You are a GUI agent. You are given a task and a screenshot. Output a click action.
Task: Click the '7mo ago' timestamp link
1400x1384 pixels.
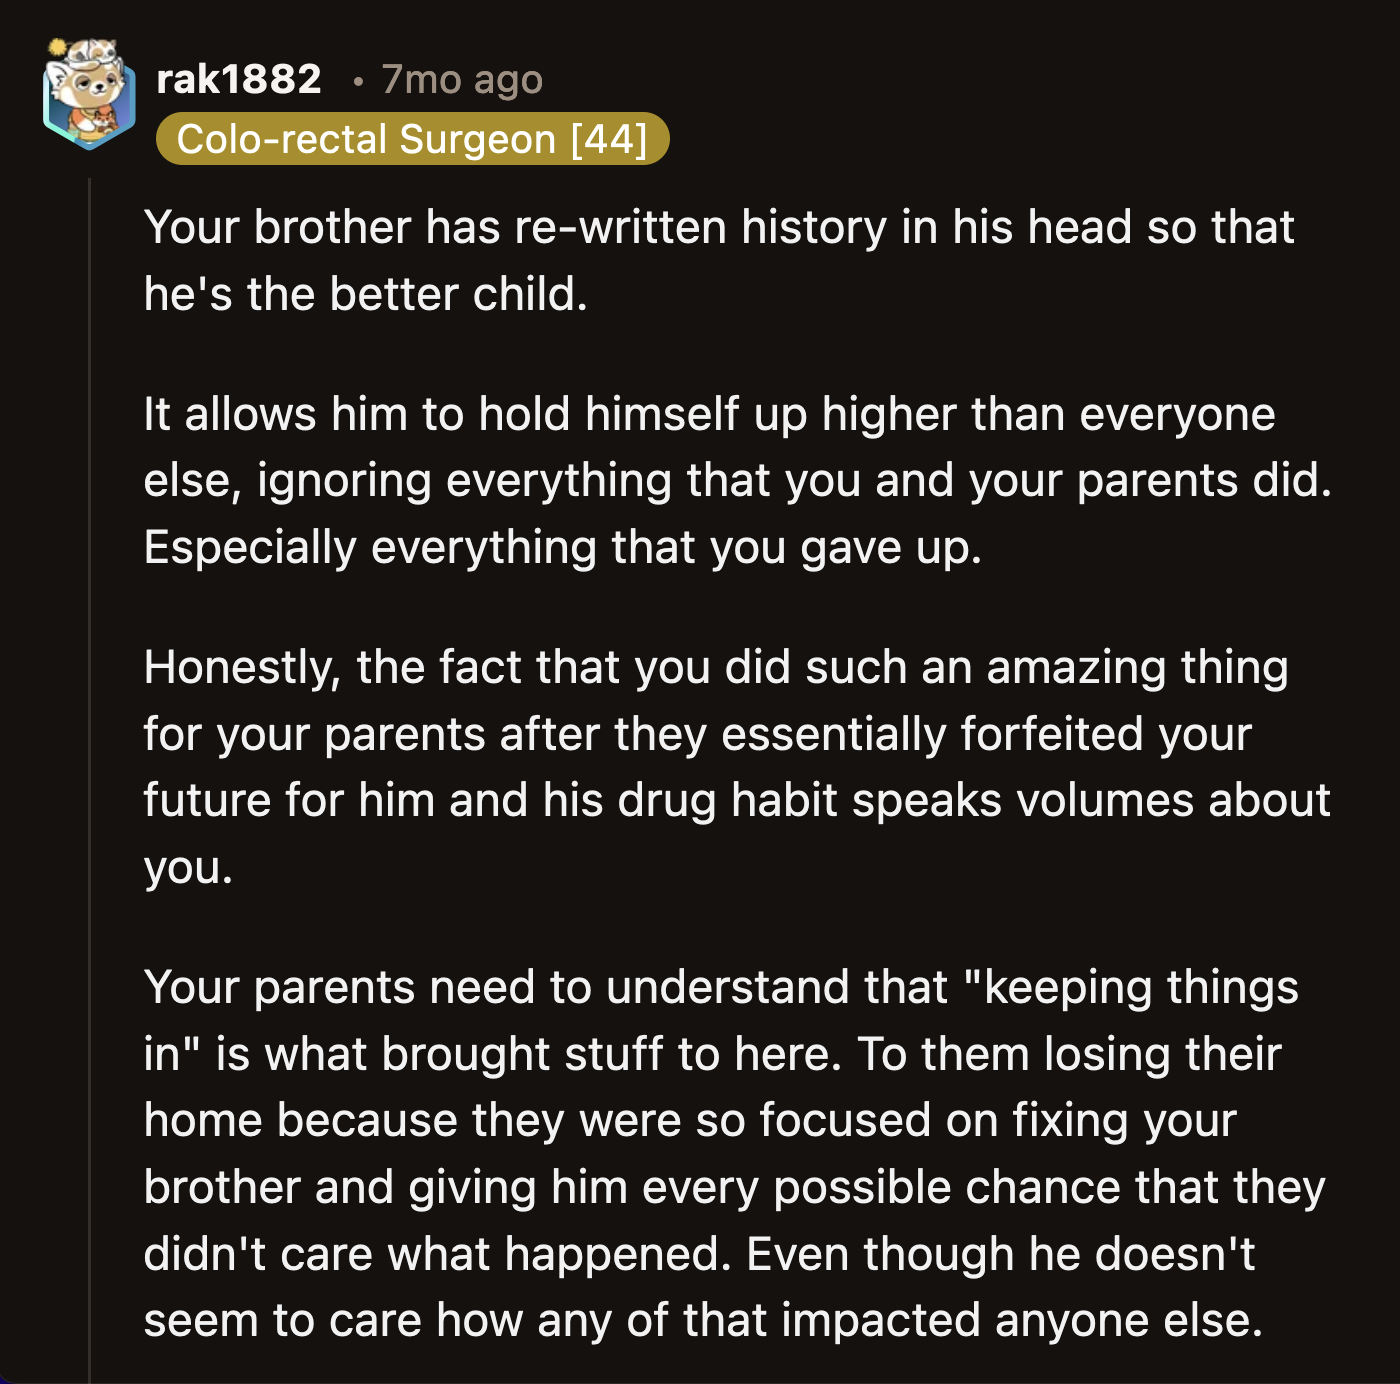click(x=460, y=80)
